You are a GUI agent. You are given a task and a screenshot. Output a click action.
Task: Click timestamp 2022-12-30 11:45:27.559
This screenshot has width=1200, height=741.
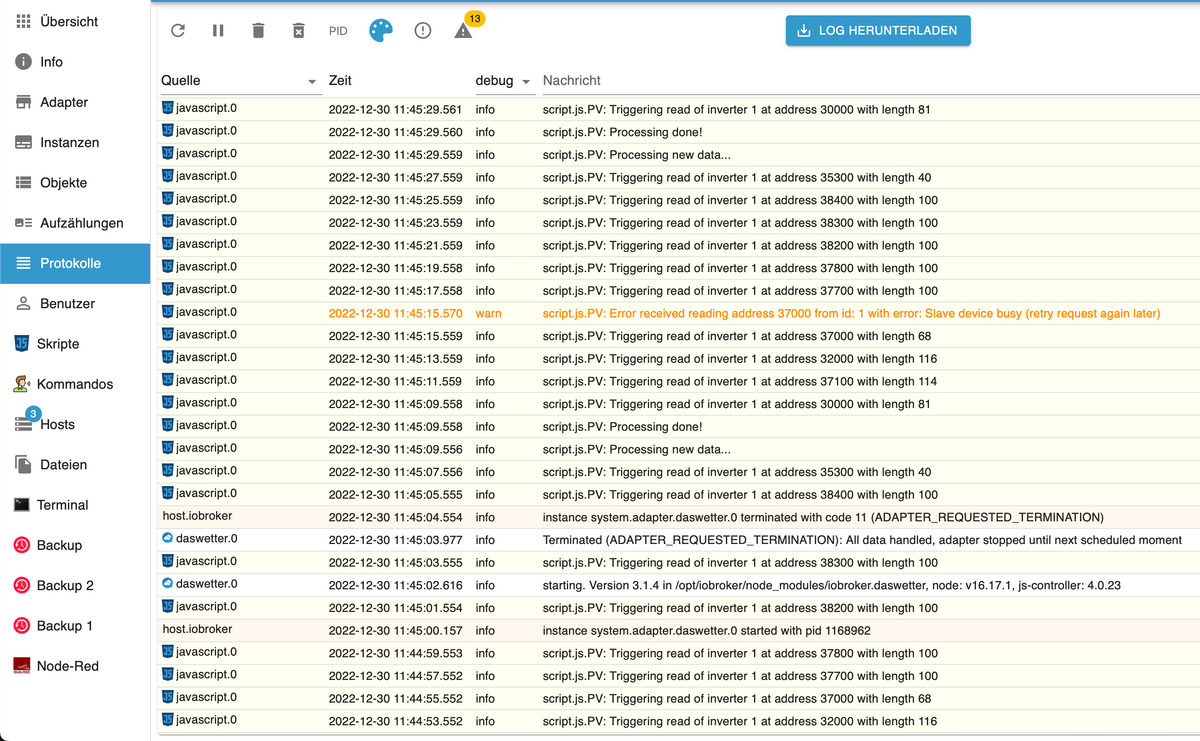point(396,177)
